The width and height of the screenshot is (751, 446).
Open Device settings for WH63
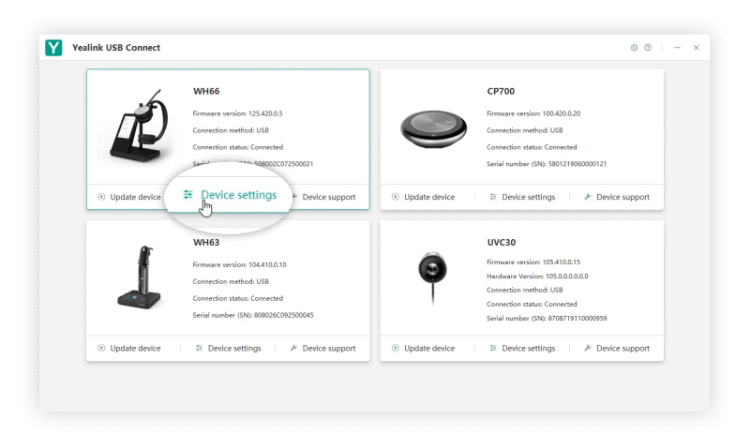coord(228,348)
